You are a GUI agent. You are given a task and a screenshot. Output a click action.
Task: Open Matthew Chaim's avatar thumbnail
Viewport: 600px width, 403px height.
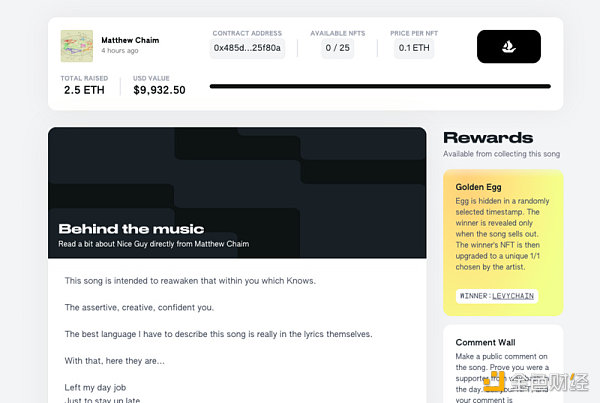(77, 46)
